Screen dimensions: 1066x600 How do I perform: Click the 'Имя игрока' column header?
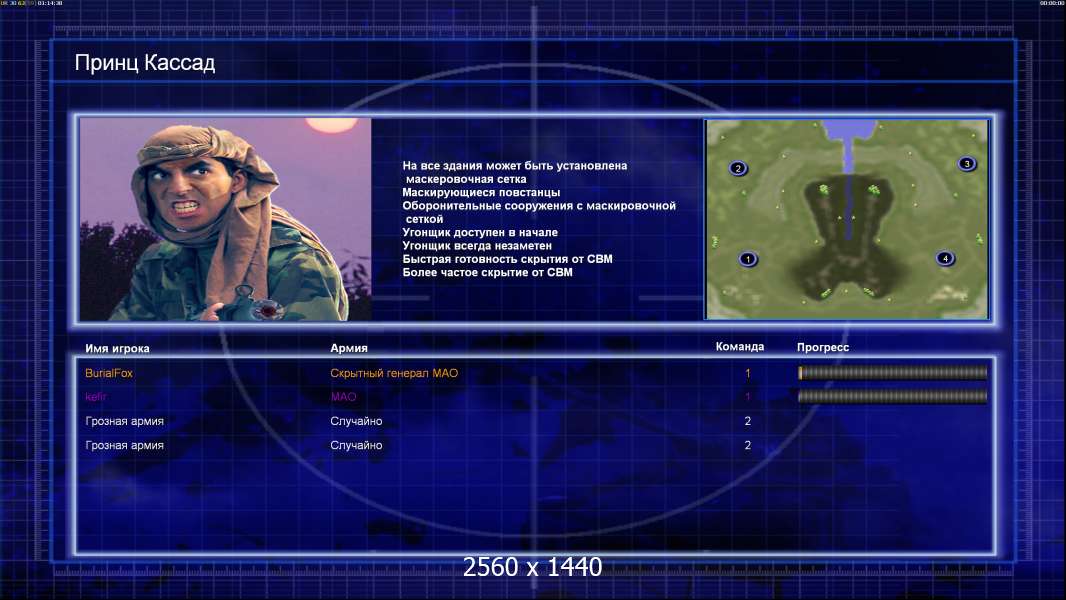coord(117,349)
